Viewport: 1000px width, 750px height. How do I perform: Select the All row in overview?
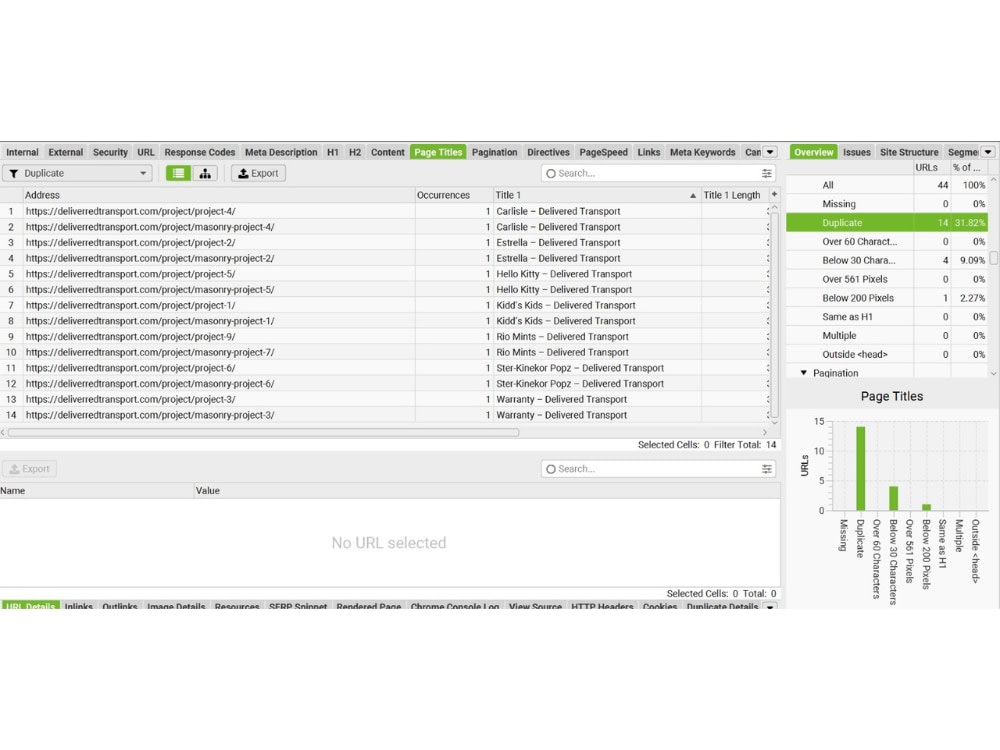tap(887, 185)
